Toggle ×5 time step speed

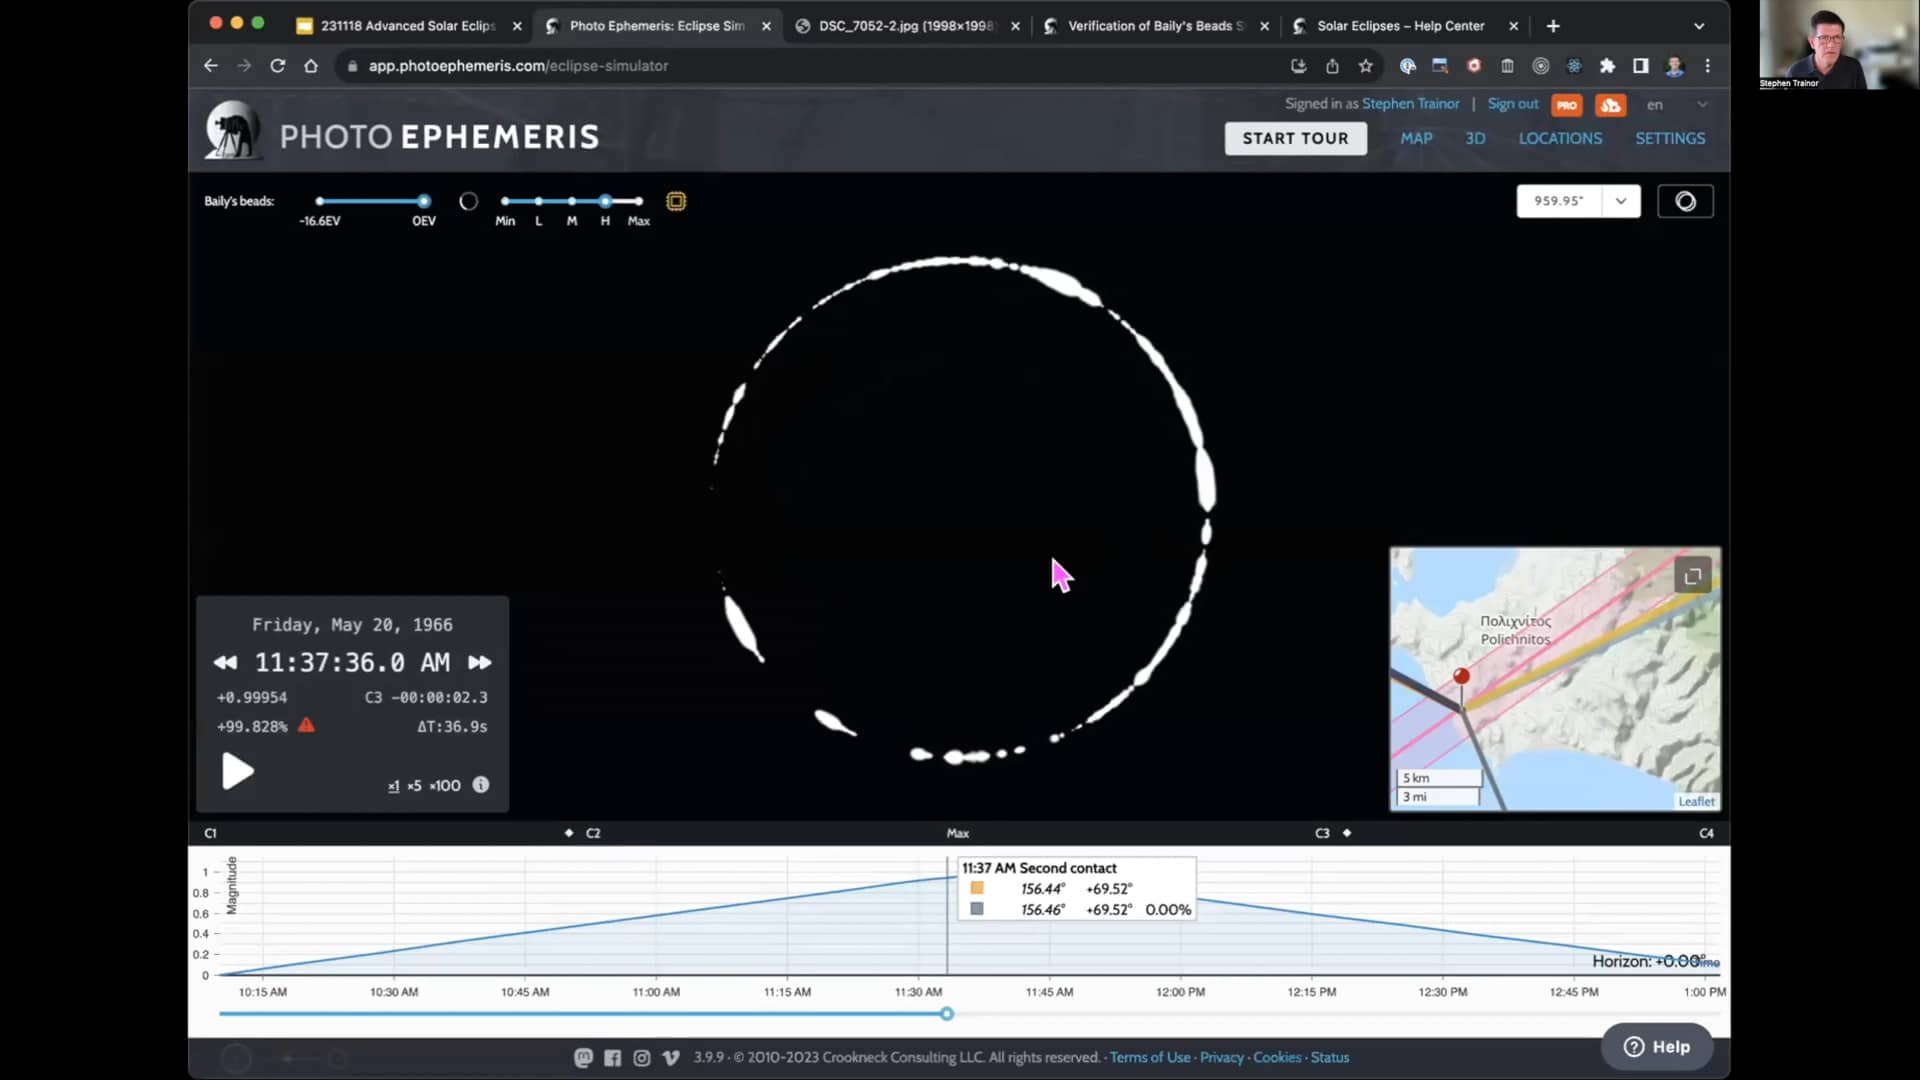pyautogui.click(x=417, y=786)
